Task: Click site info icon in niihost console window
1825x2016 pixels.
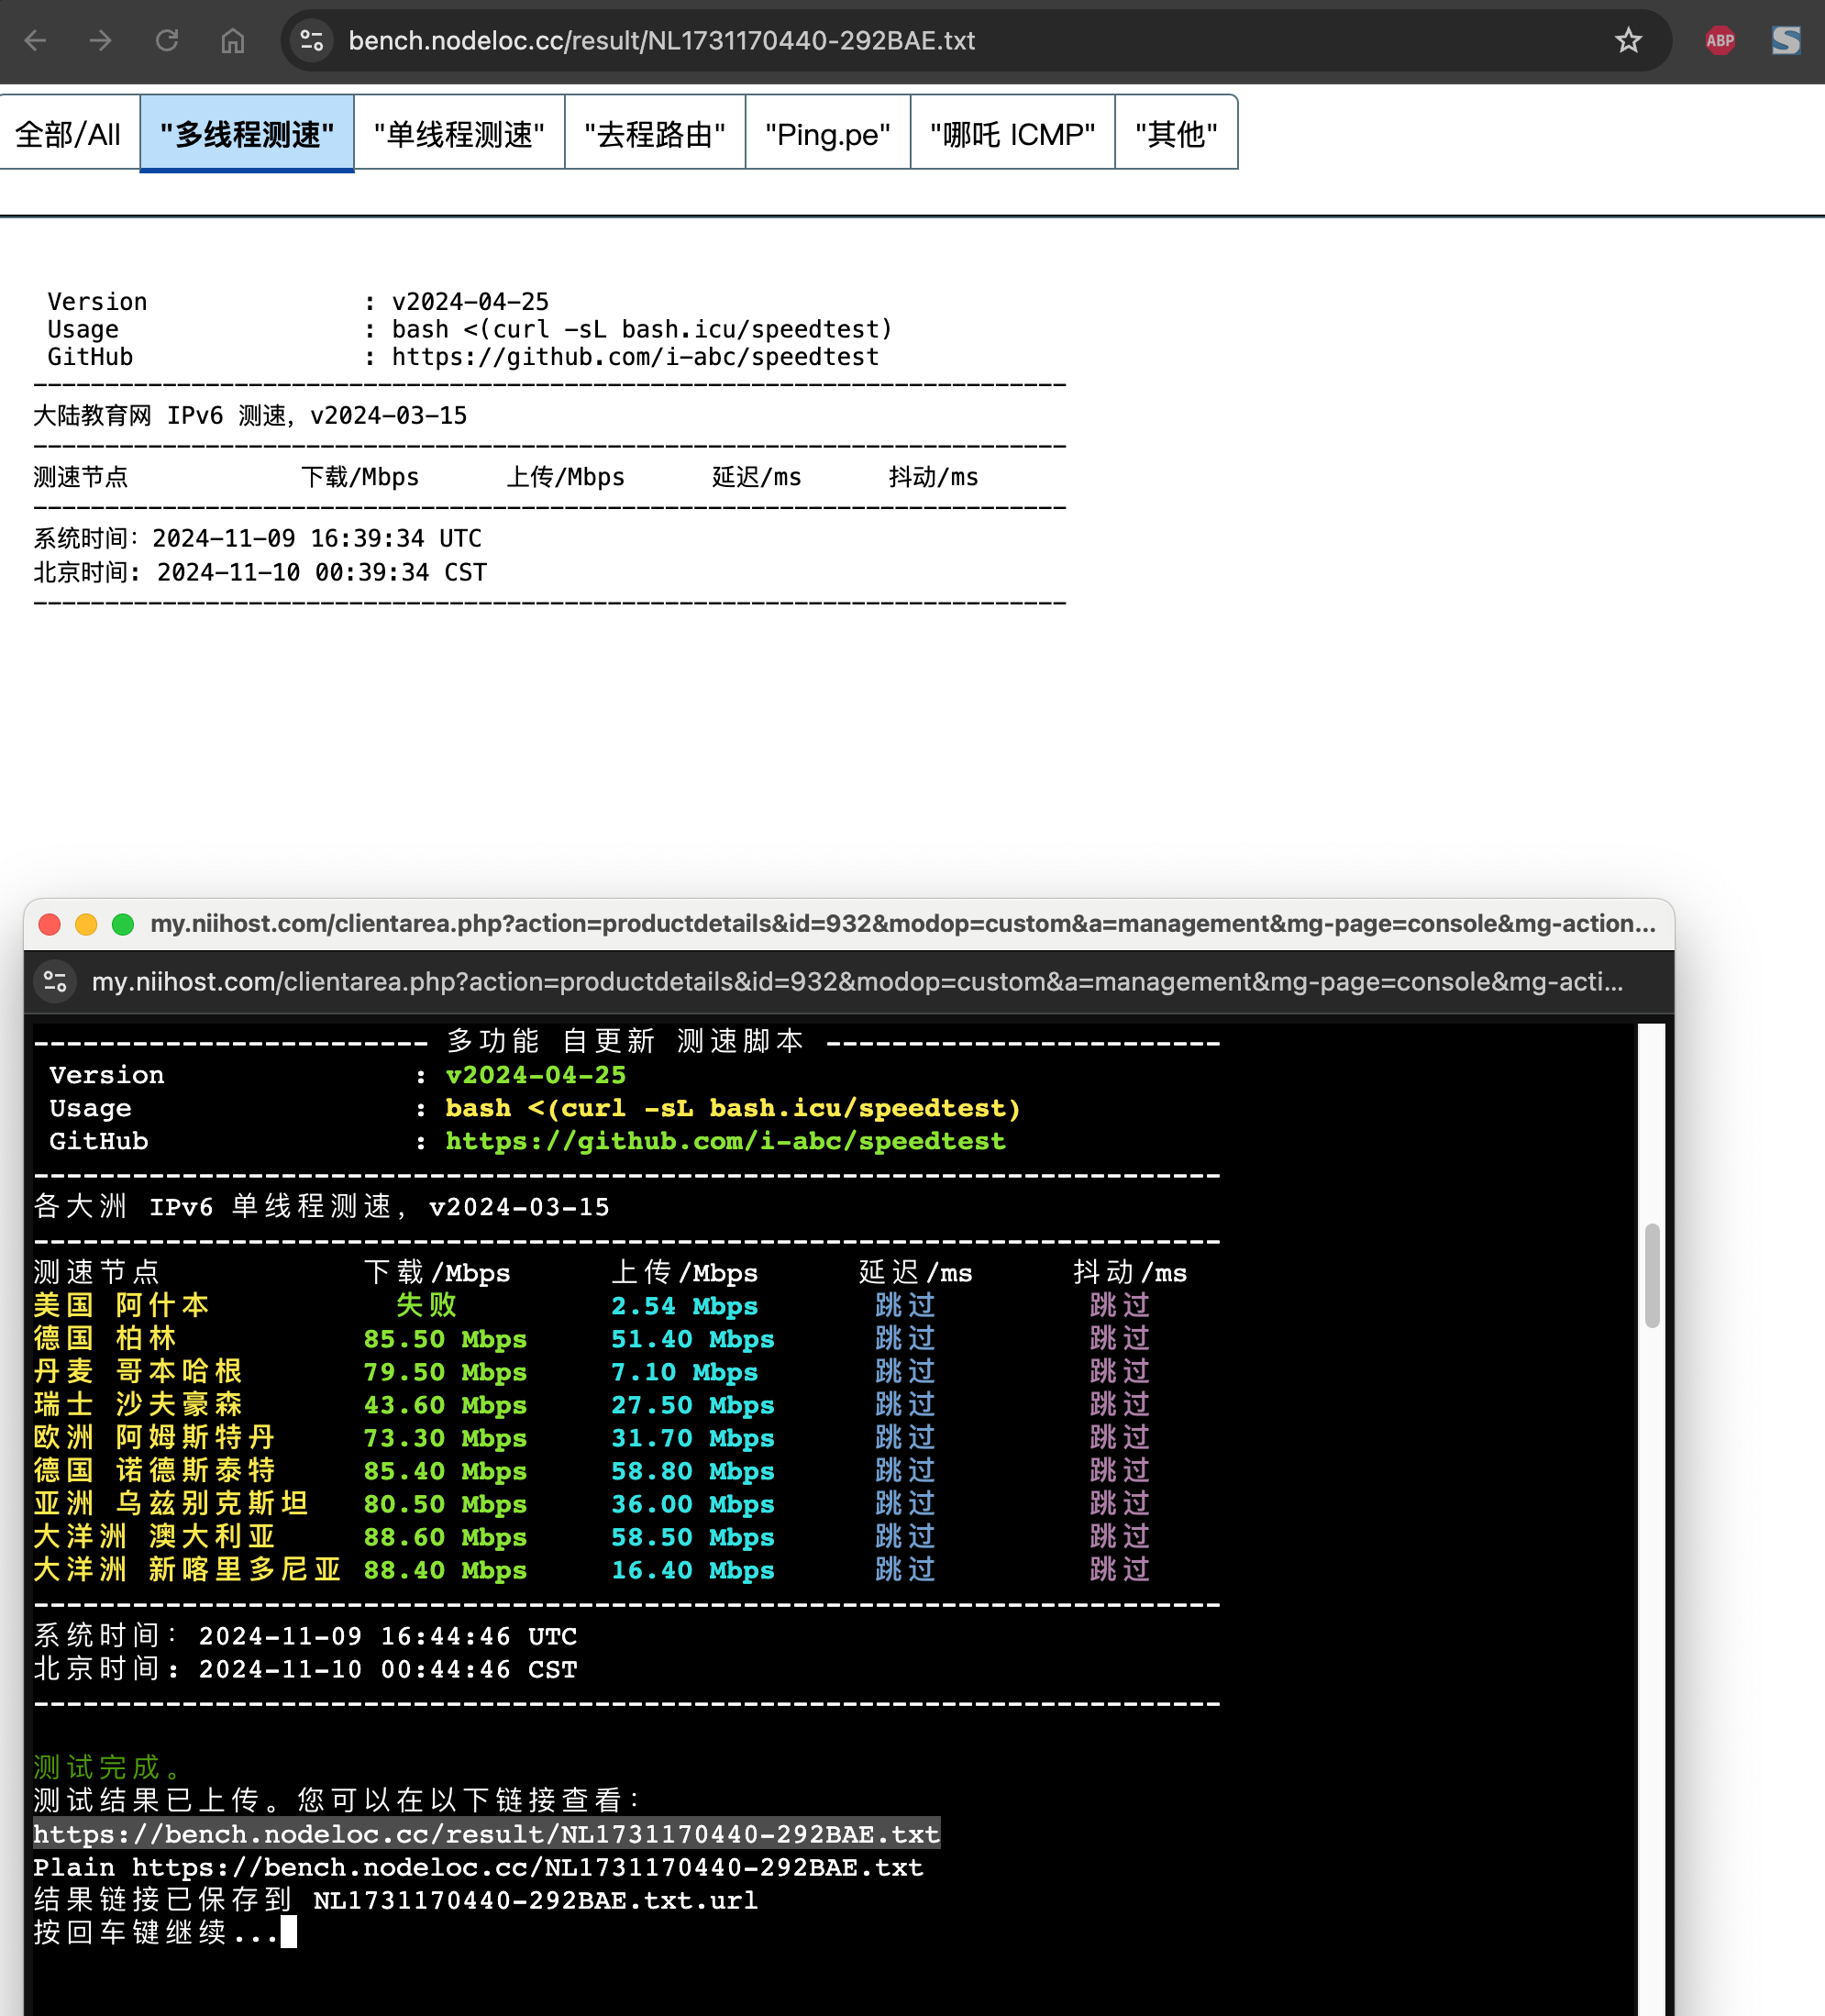Action: [x=56, y=982]
